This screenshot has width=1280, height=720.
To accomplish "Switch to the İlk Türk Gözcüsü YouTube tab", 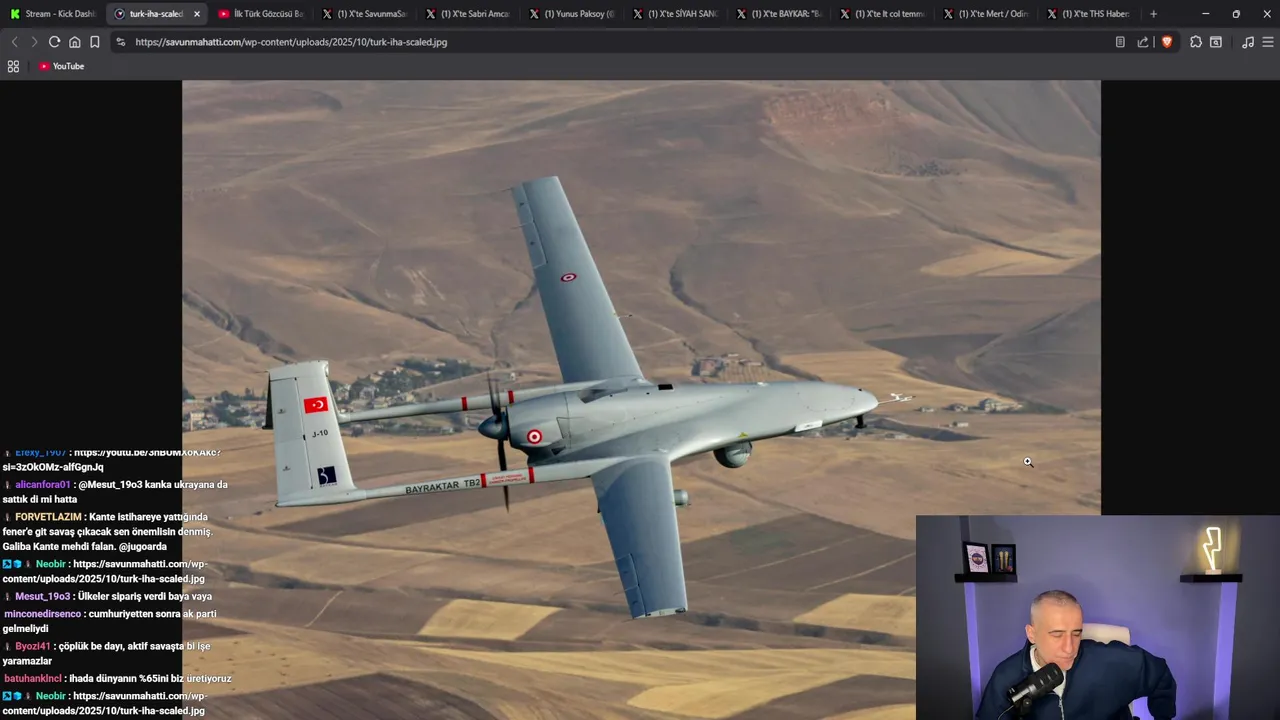I will pyautogui.click(x=260, y=14).
